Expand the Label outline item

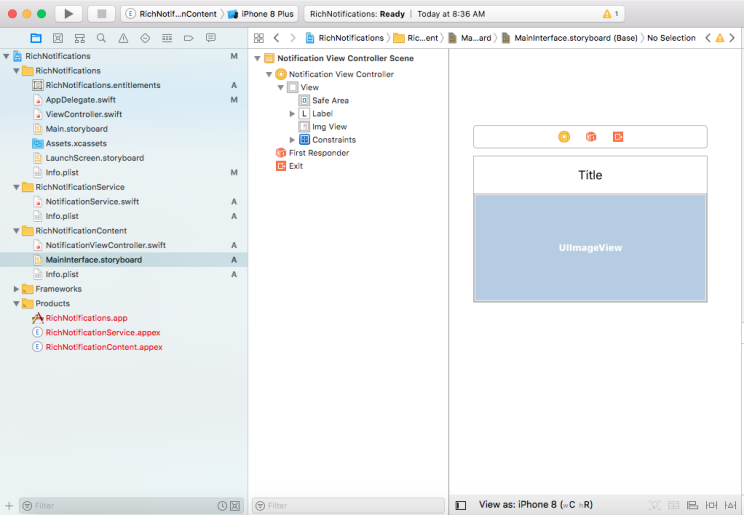coord(292,113)
